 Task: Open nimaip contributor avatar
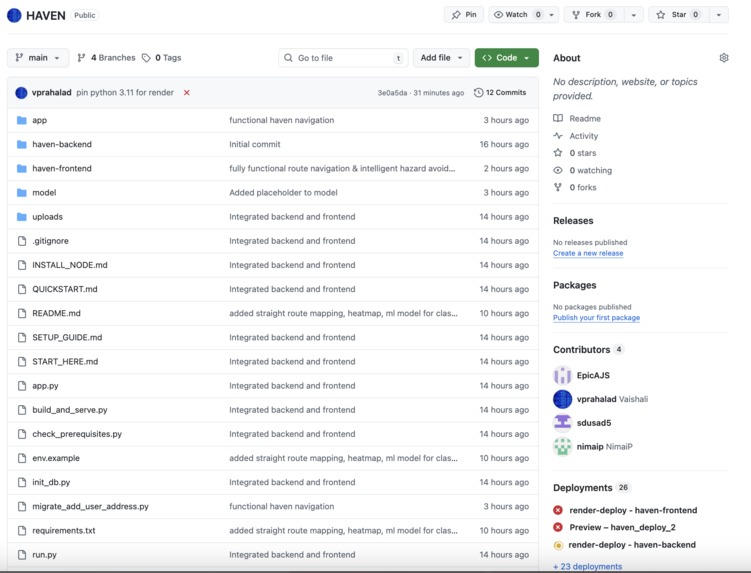[x=563, y=447]
